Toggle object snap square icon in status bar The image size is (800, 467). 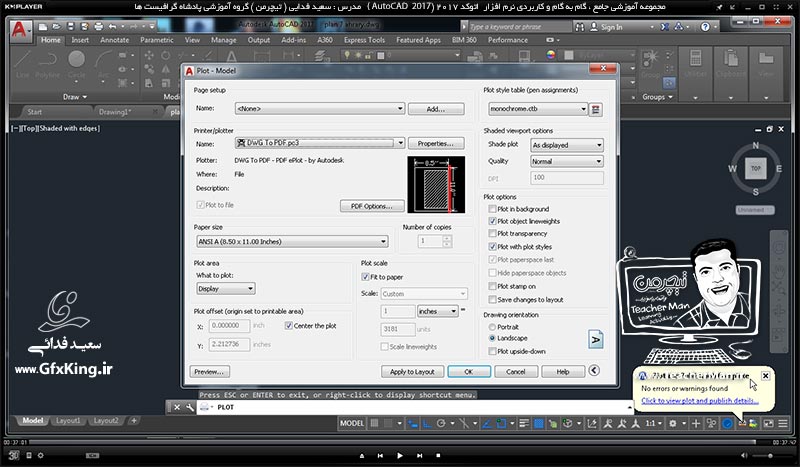click(502, 423)
